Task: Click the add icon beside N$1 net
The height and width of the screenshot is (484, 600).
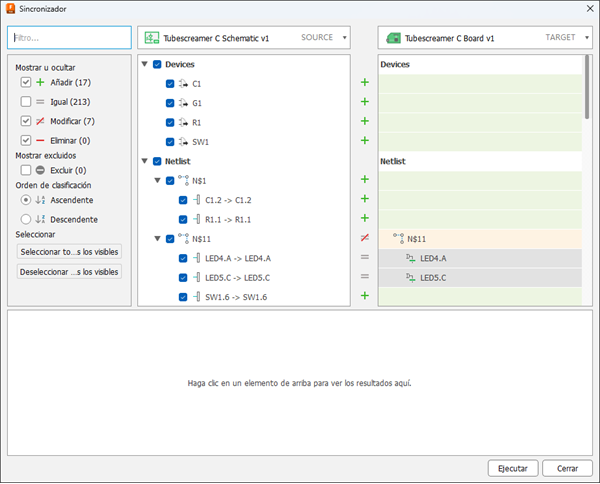Action: (x=365, y=179)
